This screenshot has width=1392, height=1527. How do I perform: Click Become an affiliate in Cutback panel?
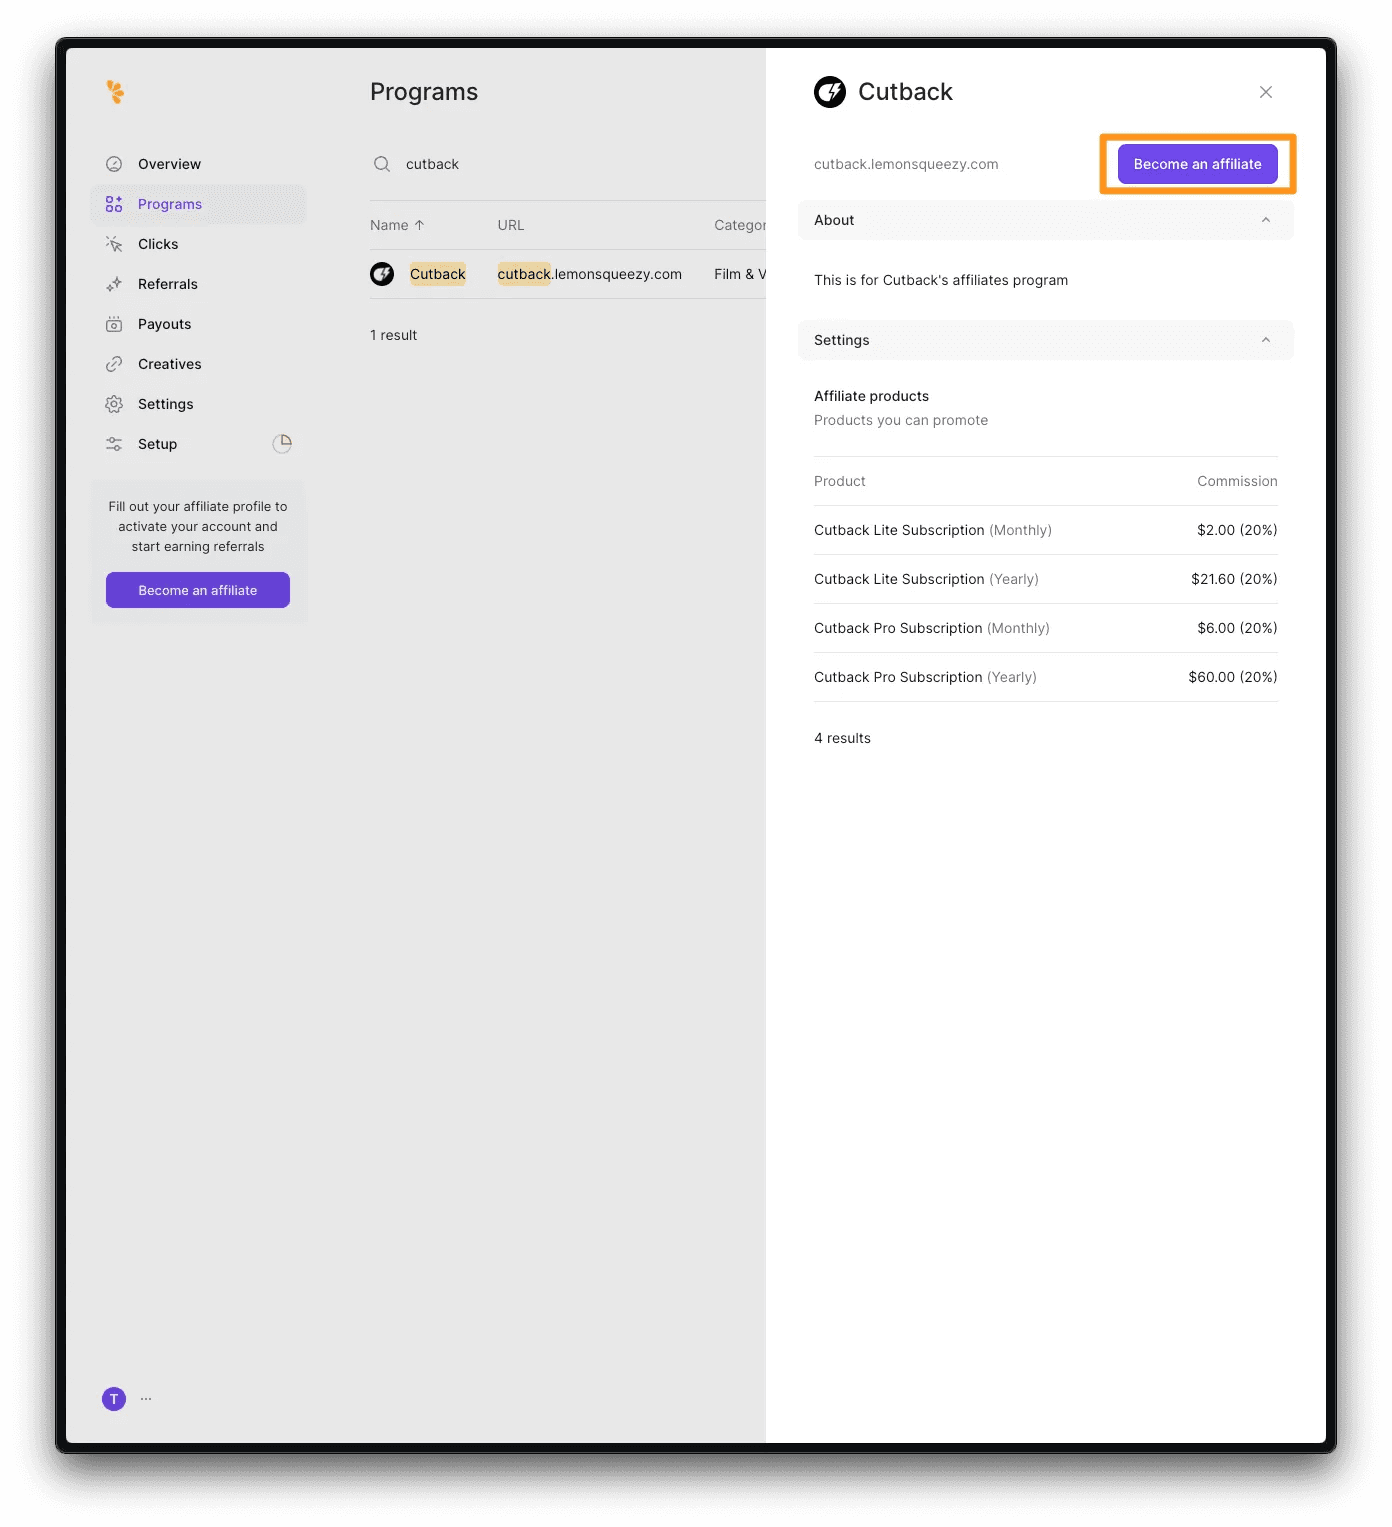1197,164
